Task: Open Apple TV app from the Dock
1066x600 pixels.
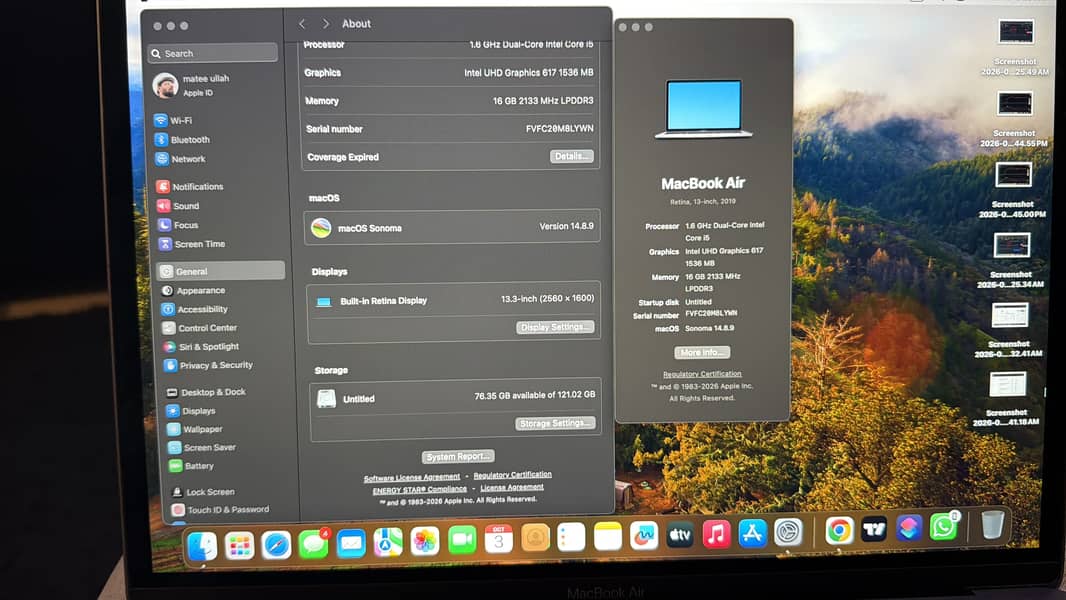Action: (680, 535)
